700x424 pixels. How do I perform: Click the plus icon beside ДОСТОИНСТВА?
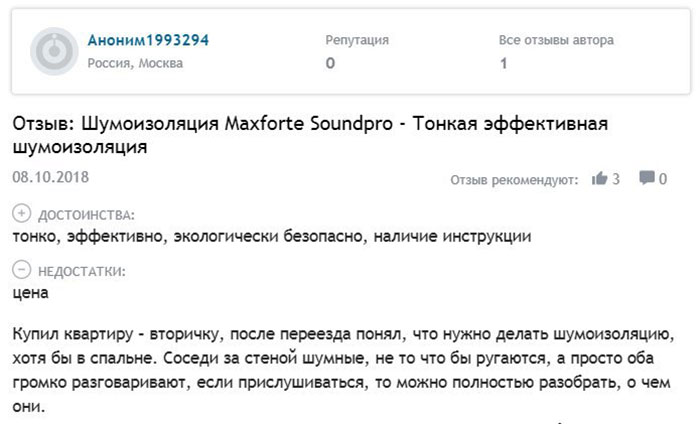tap(22, 215)
